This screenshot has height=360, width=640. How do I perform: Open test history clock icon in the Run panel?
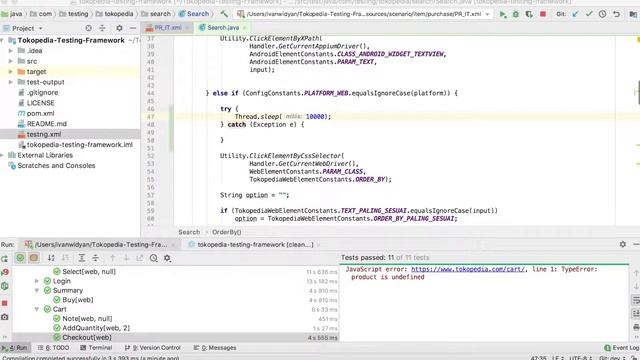(153, 258)
